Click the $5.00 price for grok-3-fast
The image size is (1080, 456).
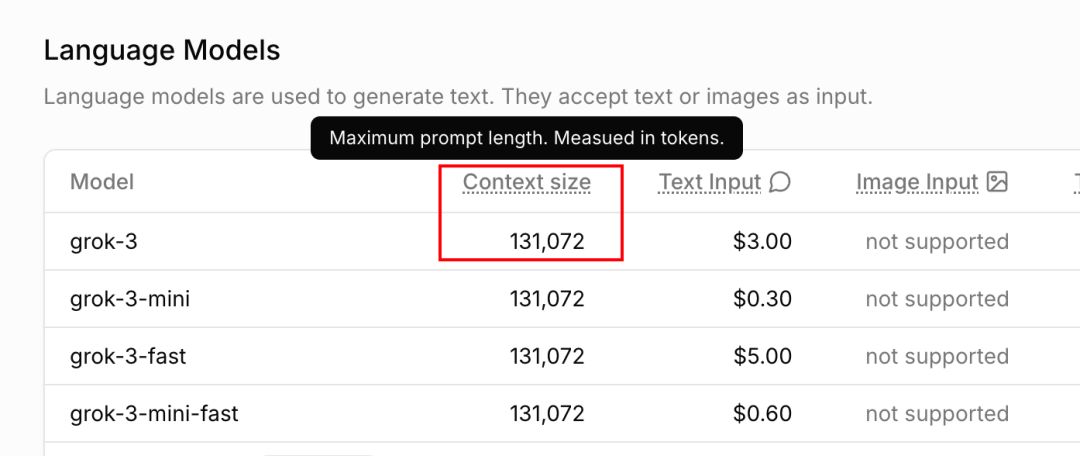[762, 356]
